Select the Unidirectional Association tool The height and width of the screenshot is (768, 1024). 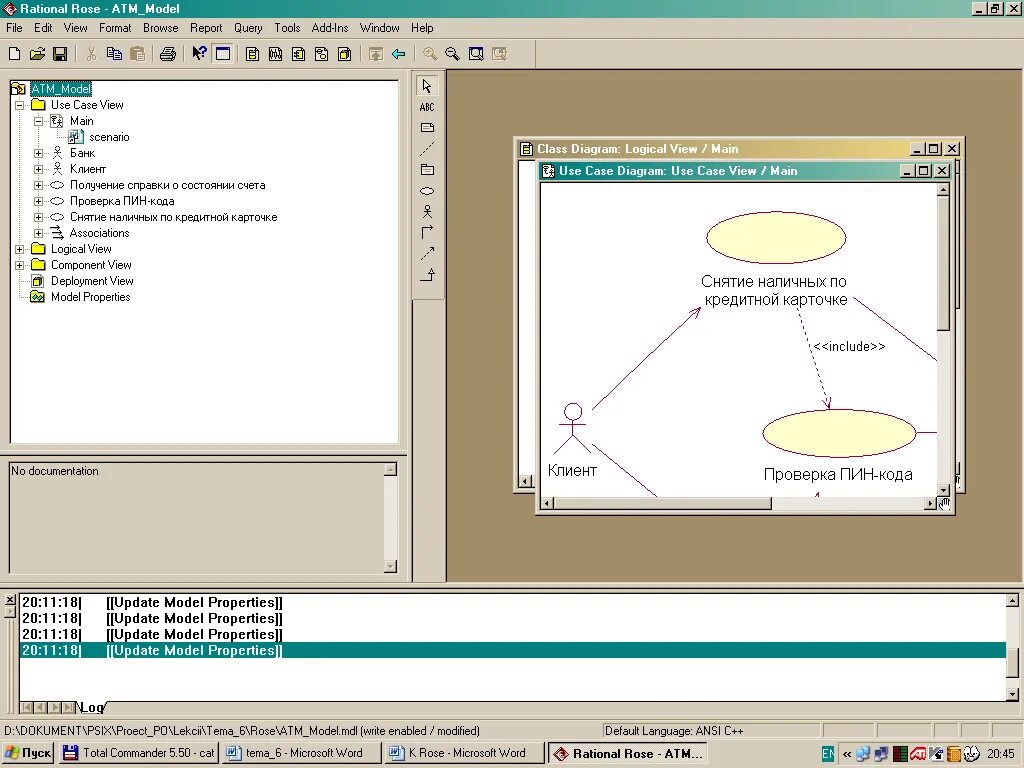tap(427, 232)
